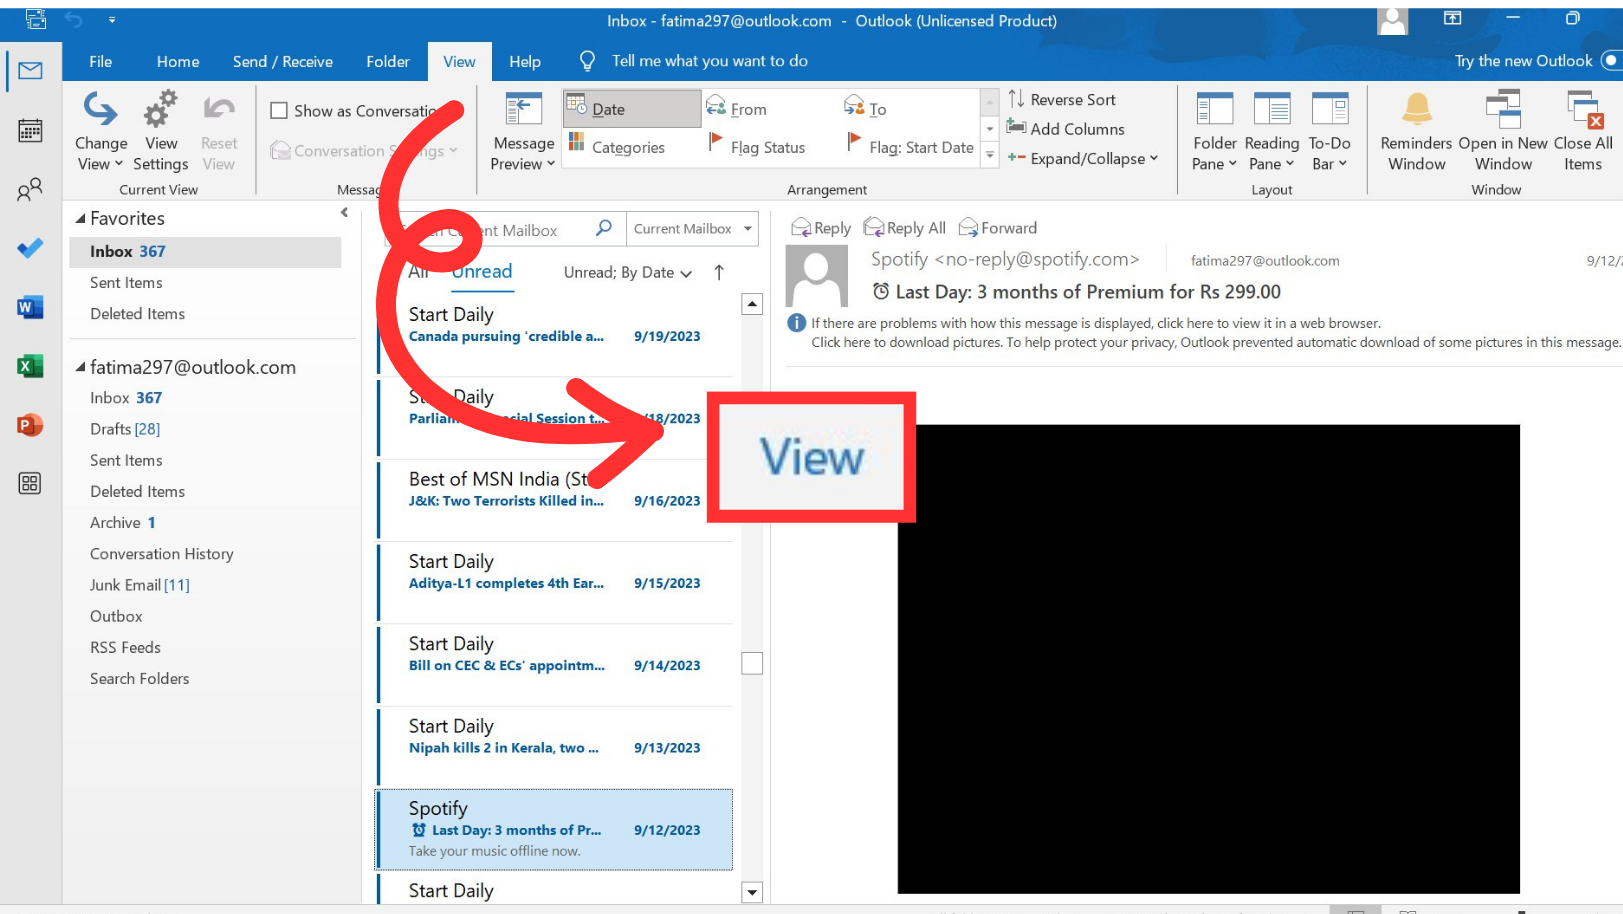Open To Do checkmark icon in sidebar
The image size is (1623, 914).
30,248
